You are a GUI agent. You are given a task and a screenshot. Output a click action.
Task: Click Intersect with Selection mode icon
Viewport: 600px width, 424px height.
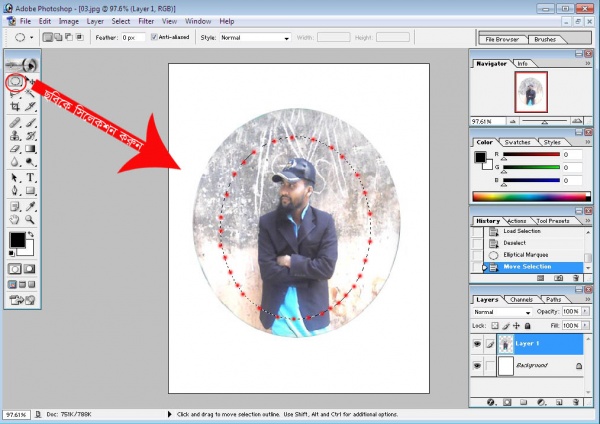pyautogui.click(x=80, y=37)
